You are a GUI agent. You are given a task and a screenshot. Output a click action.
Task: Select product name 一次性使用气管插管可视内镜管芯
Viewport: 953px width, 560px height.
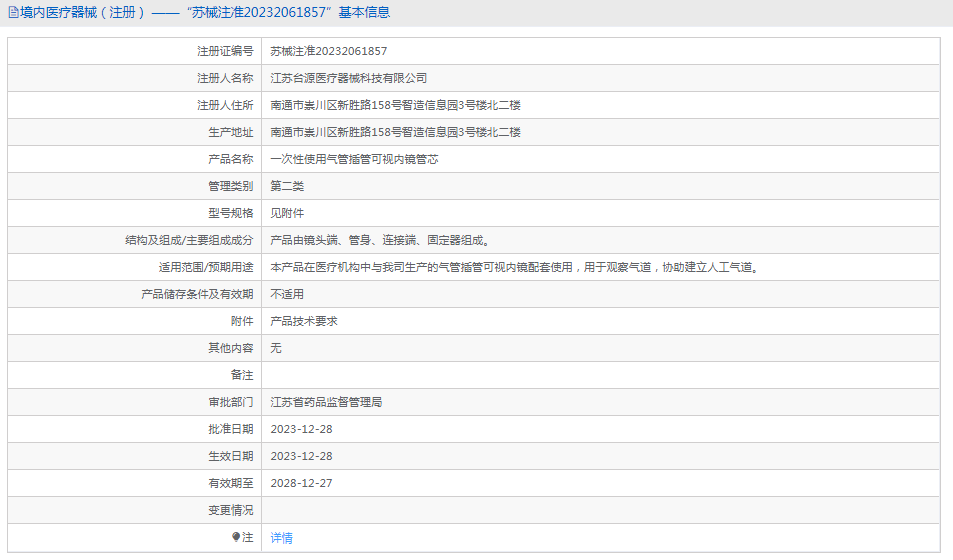click(x=354, y=159)
